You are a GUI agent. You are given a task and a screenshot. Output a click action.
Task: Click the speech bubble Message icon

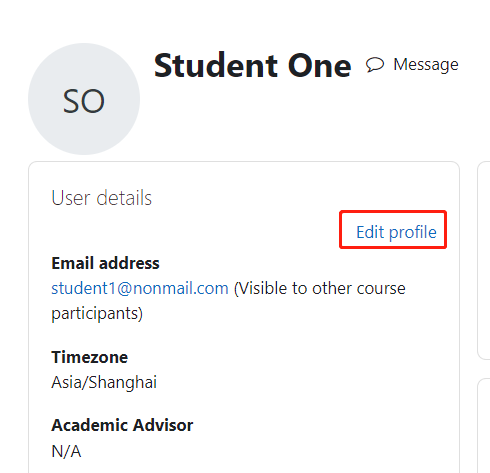pos(375,65)
